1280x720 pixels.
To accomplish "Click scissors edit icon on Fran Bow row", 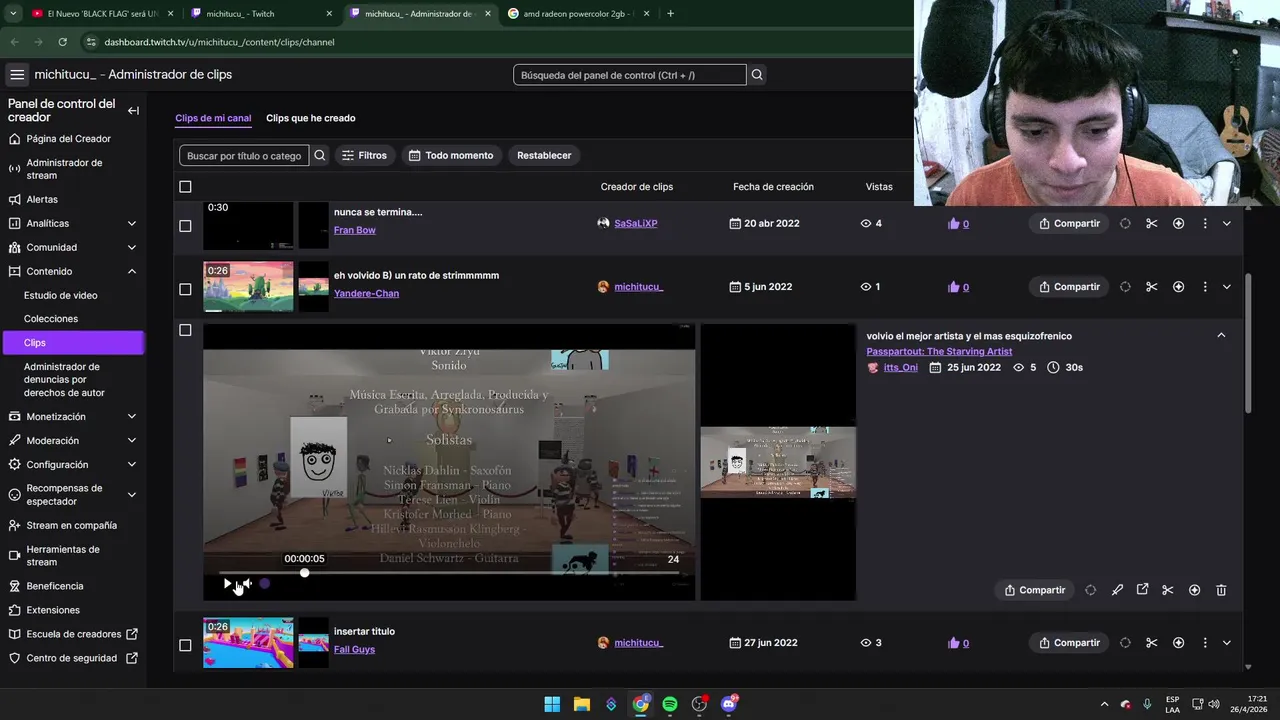I will (x=1151, y=223).
